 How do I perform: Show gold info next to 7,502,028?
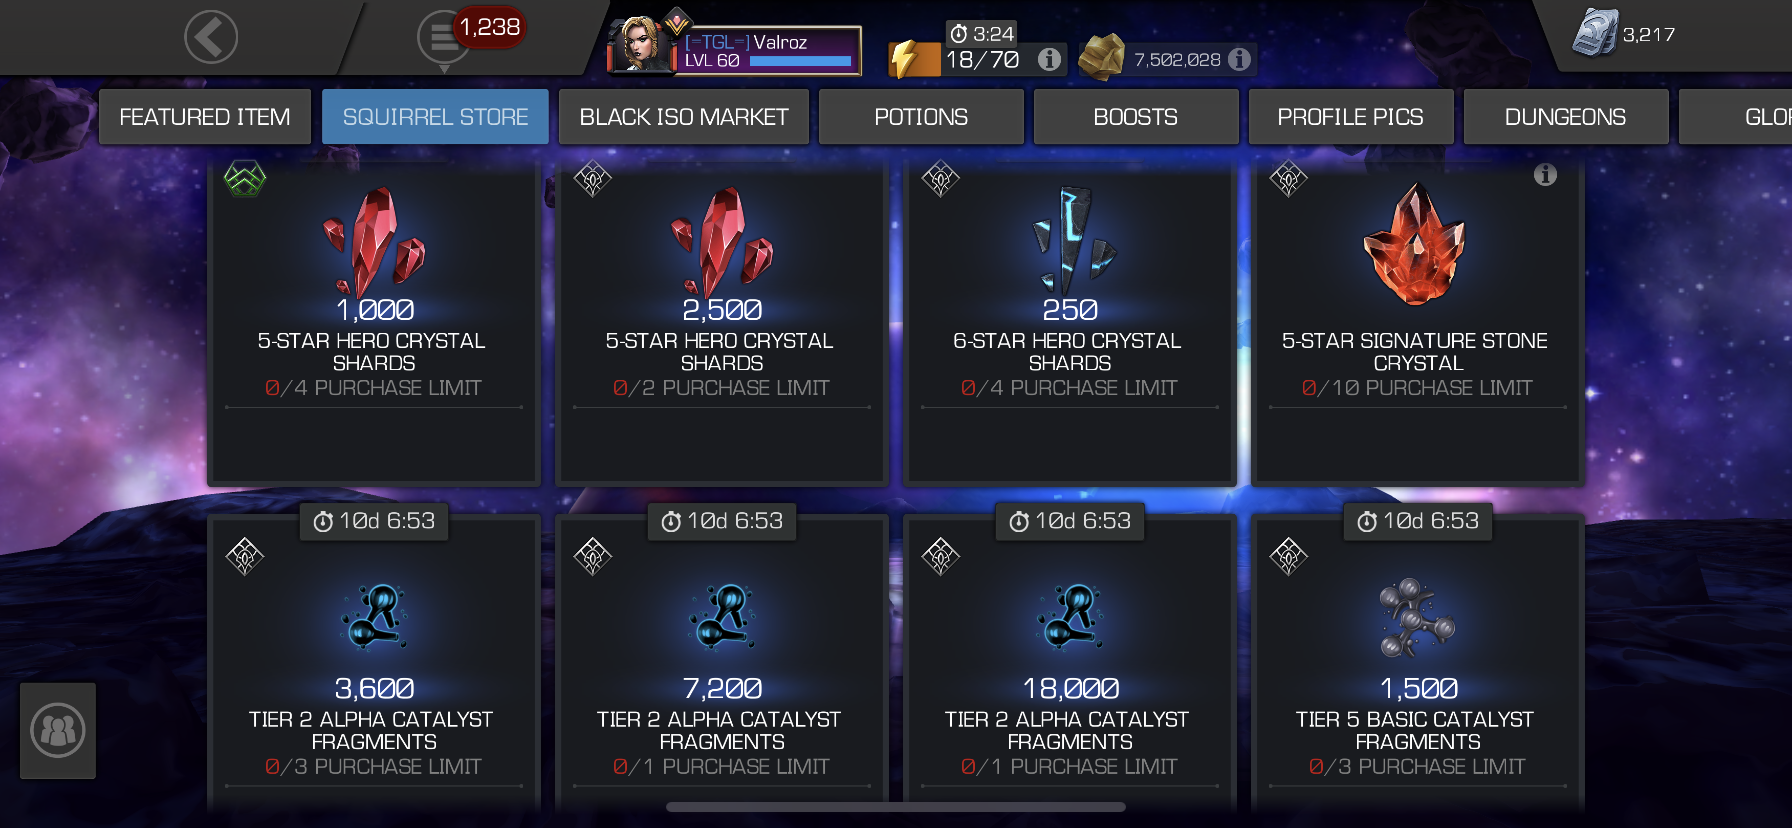pos(1240,59)
